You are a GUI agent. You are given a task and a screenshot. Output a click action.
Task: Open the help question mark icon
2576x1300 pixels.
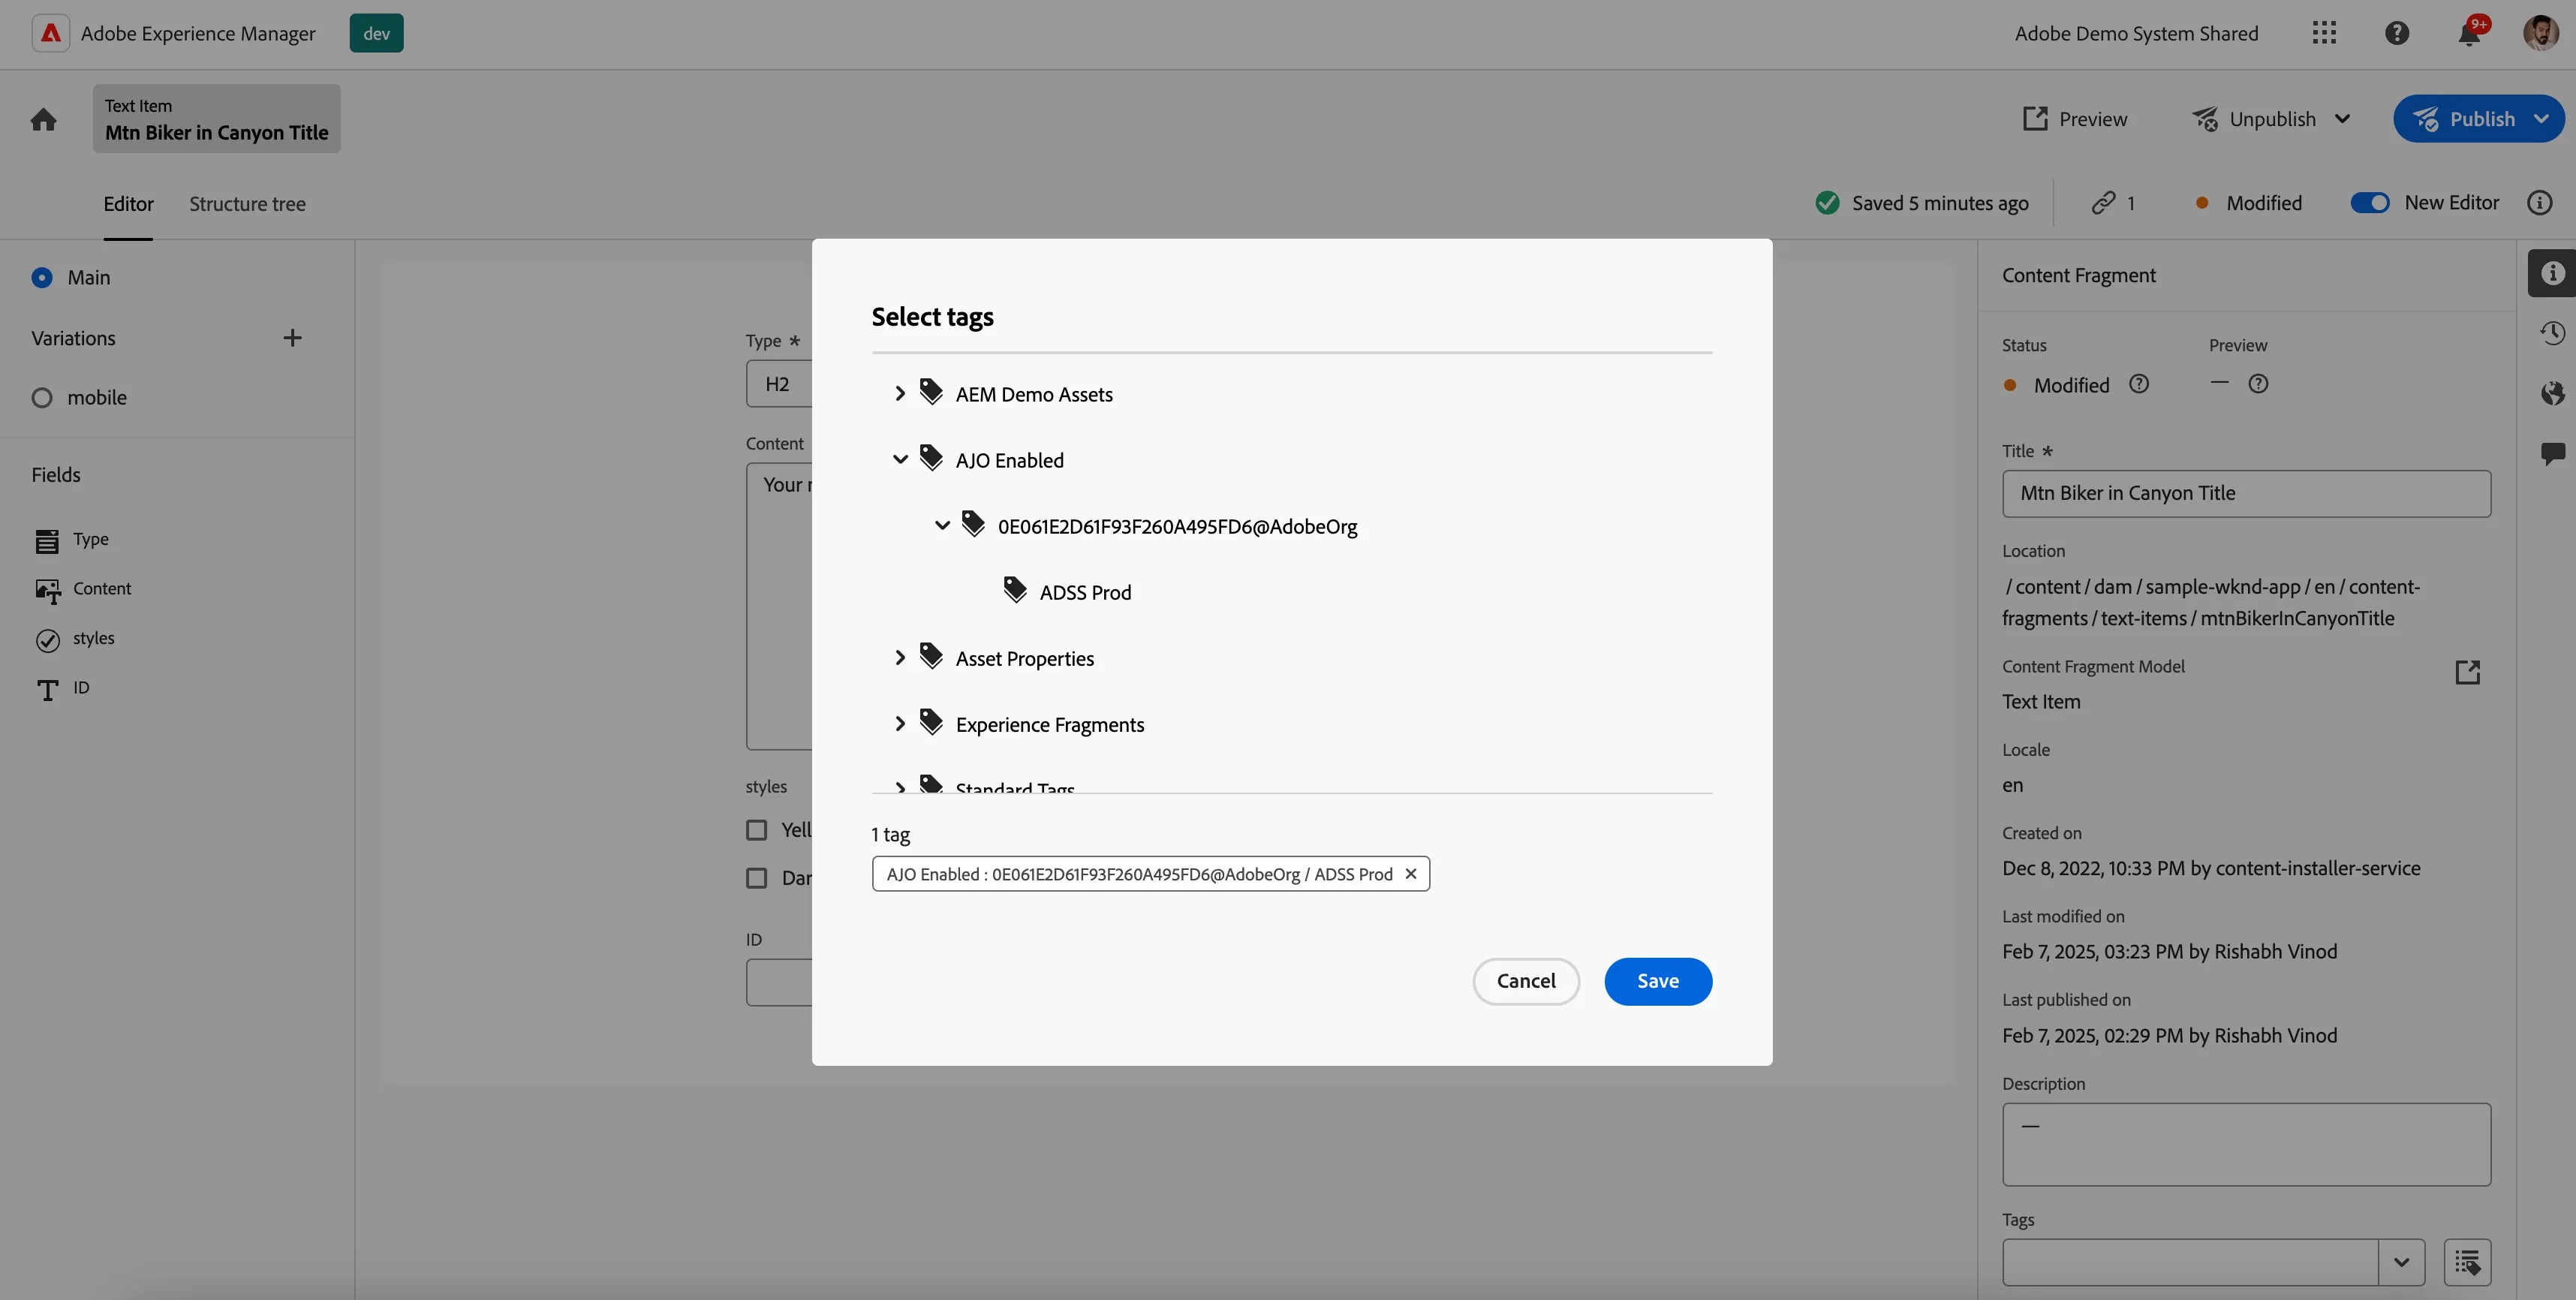2396,33
